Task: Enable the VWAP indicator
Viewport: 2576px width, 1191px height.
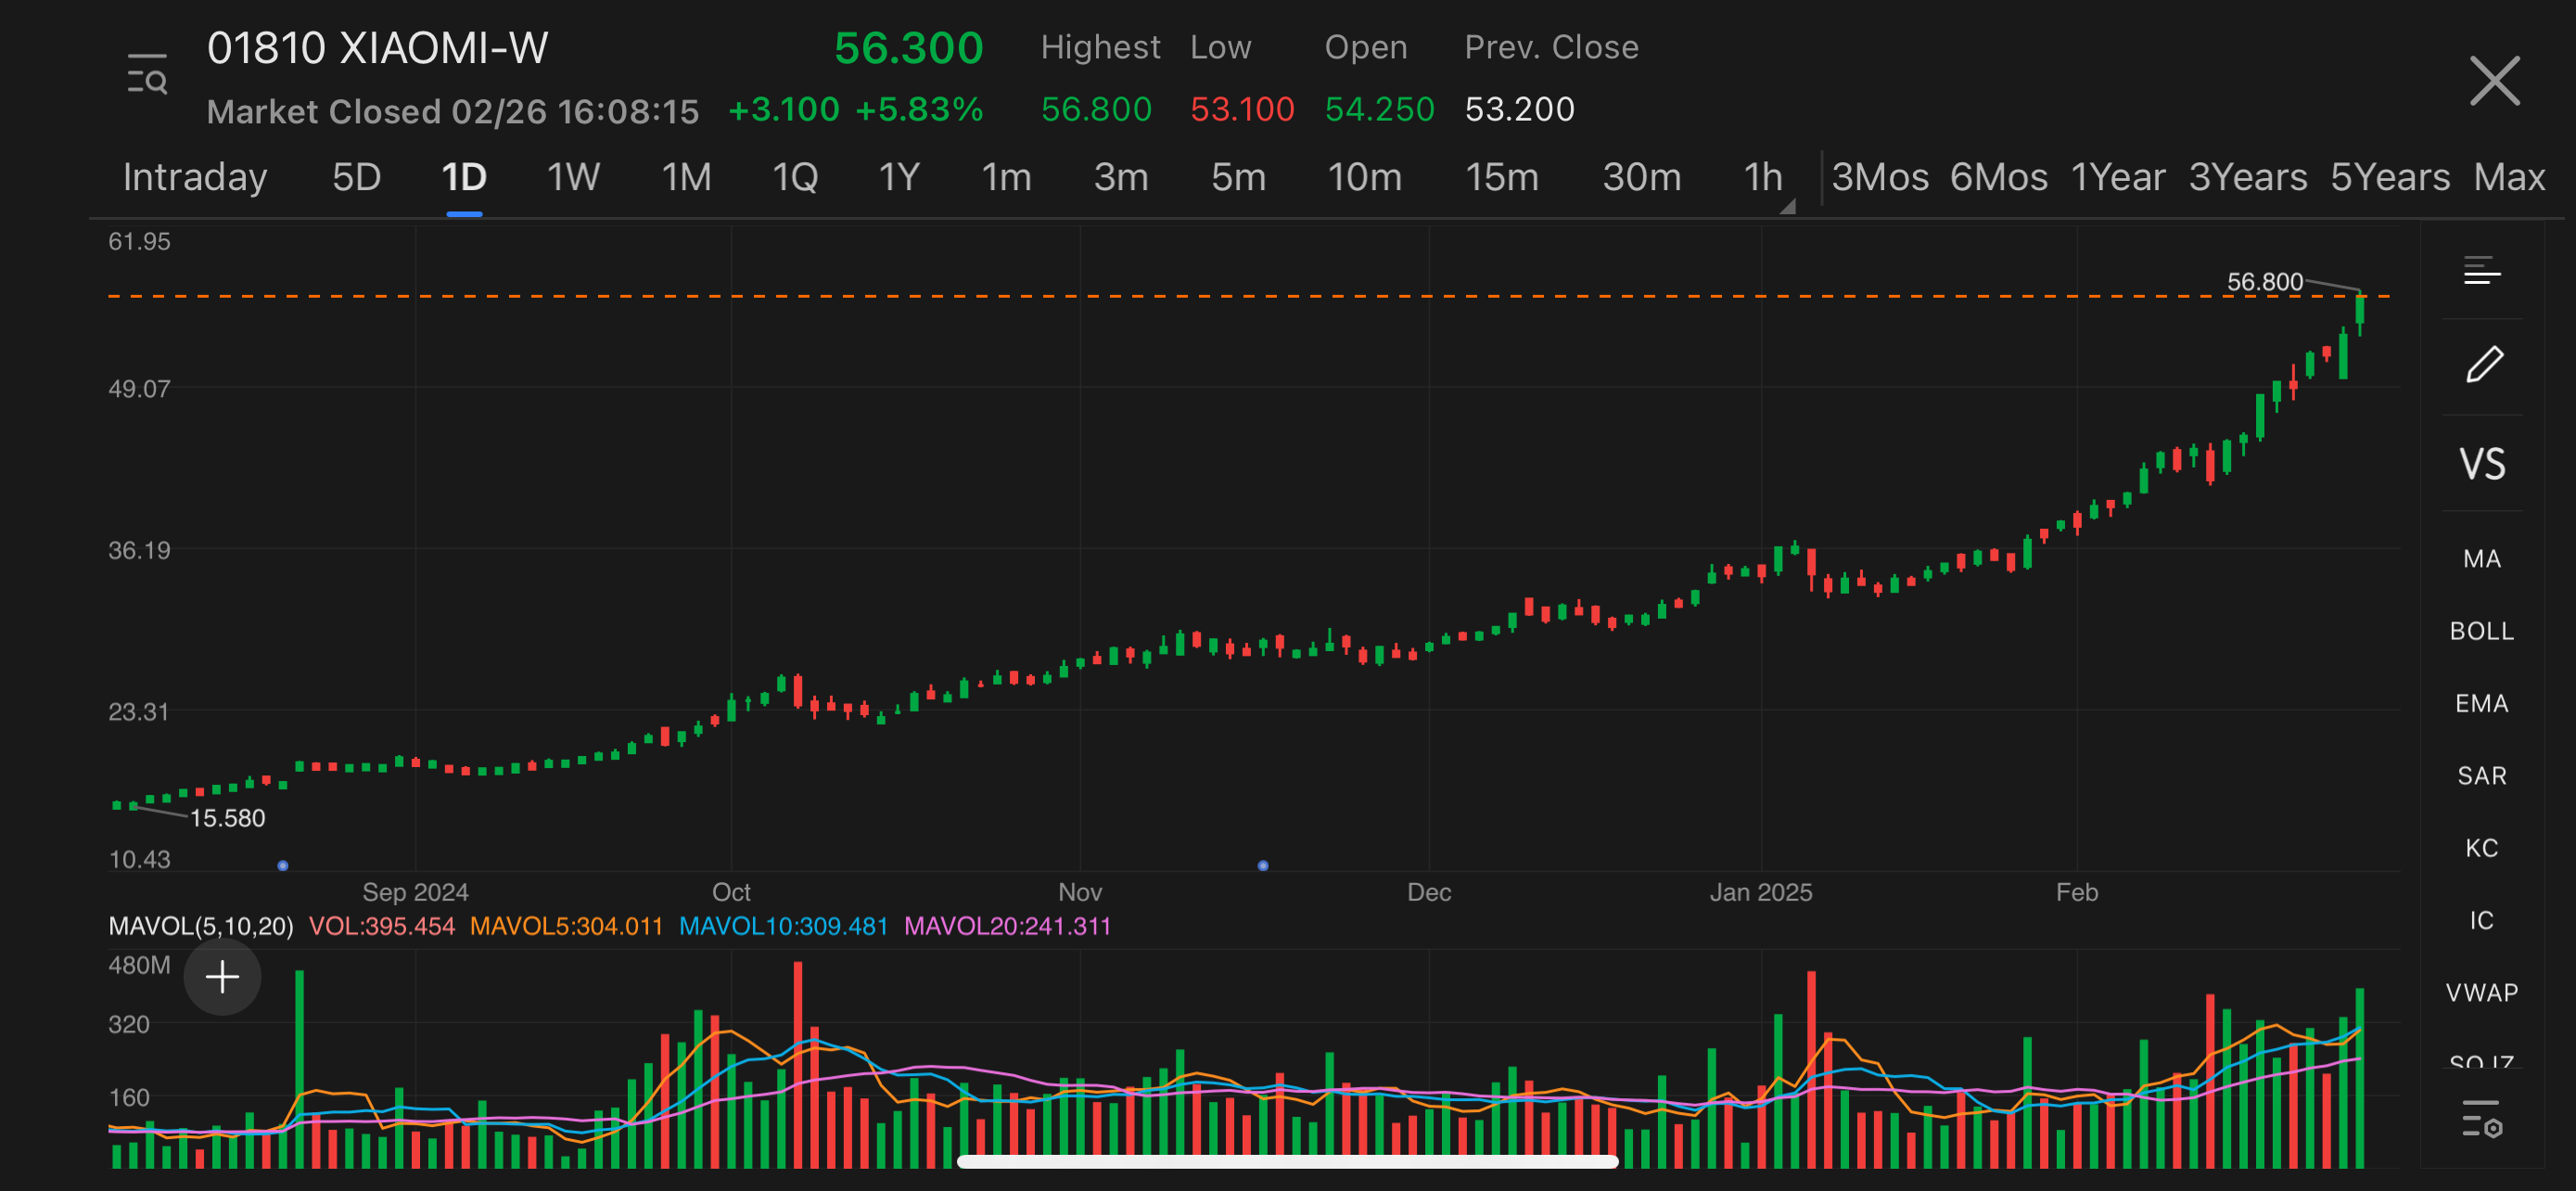Action: point(2481,992)
